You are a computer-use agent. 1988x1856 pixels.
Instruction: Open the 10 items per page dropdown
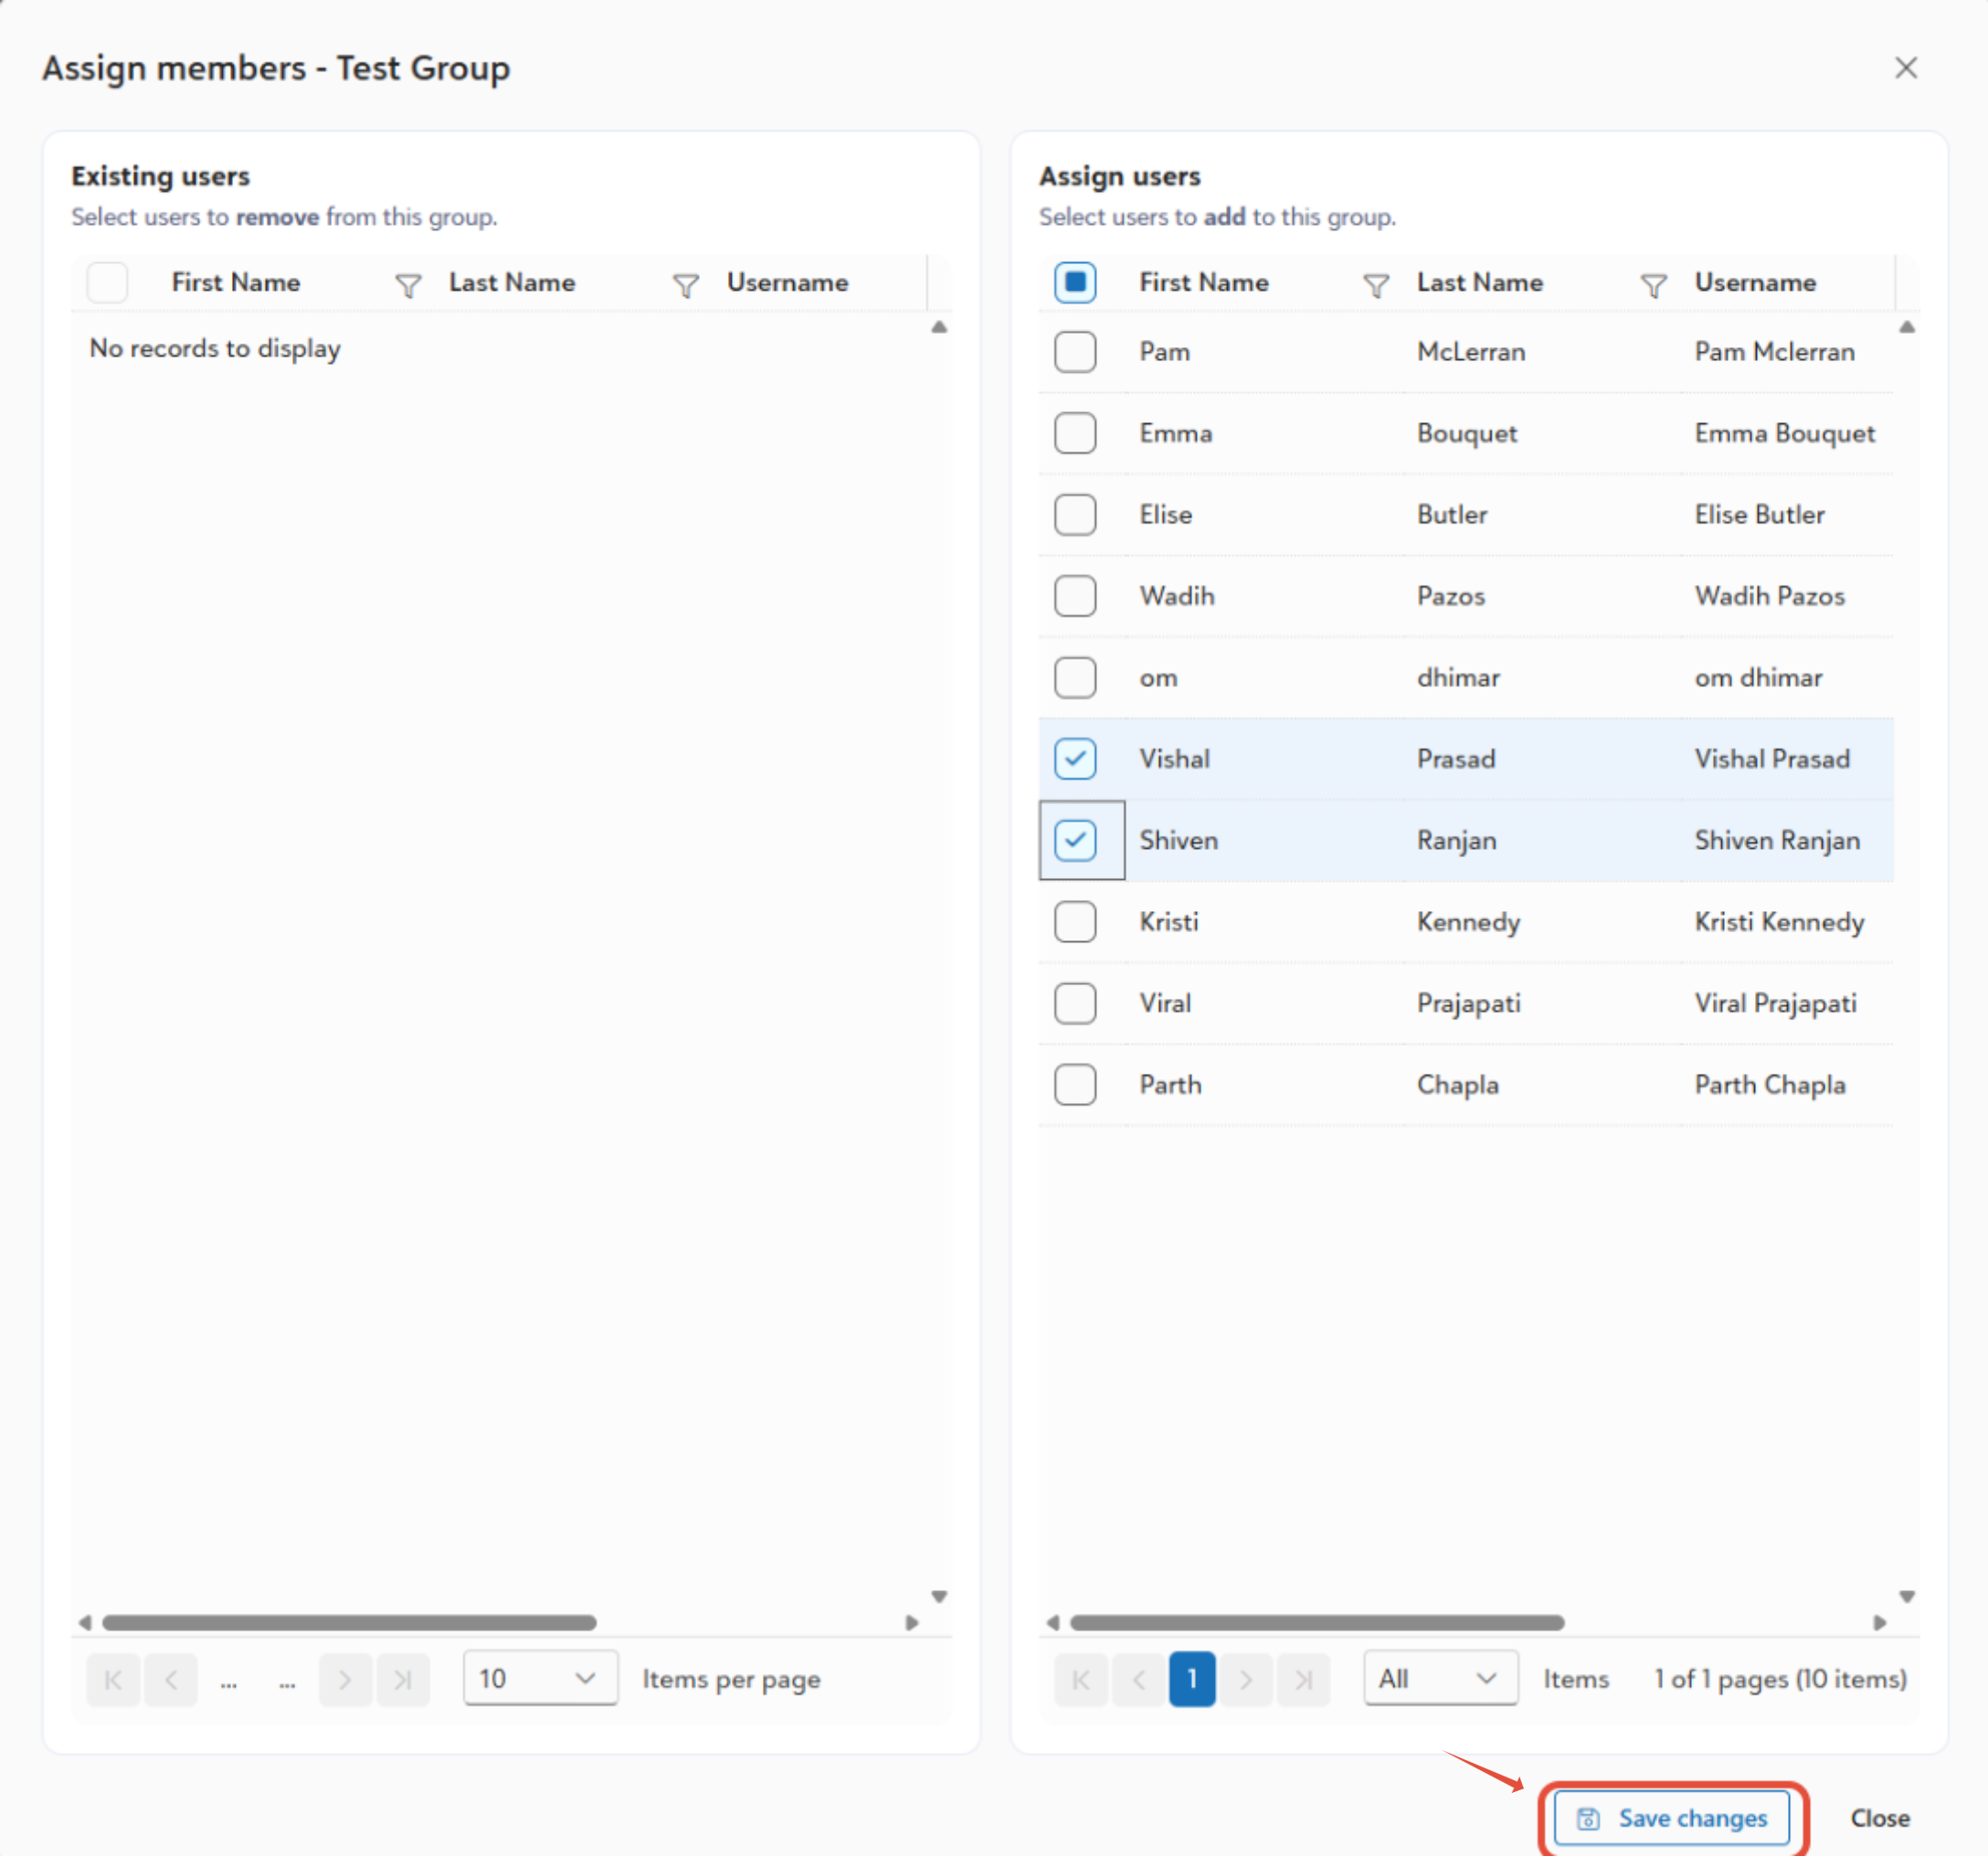pyautogui.click(x=539, y=1679)
